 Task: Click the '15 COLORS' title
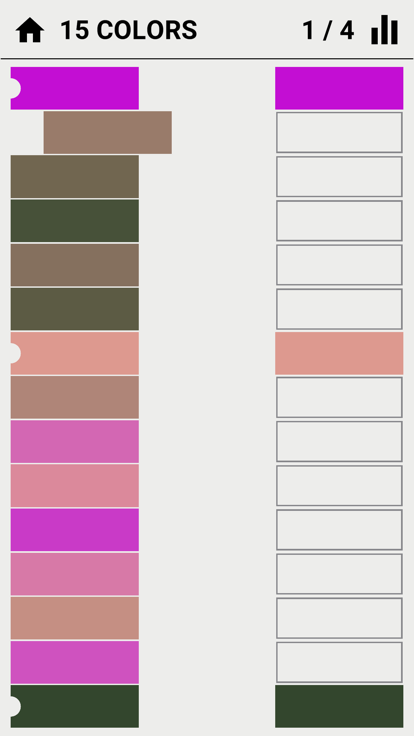129,31
